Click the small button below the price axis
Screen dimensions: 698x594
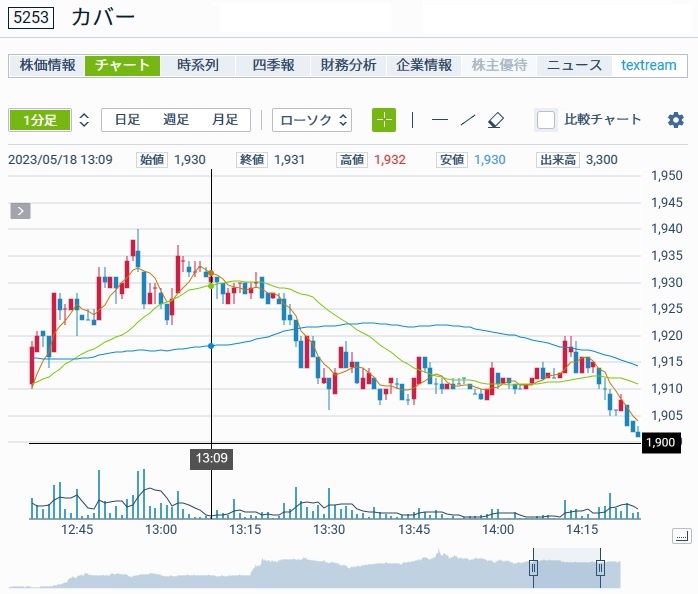point(681,537)
